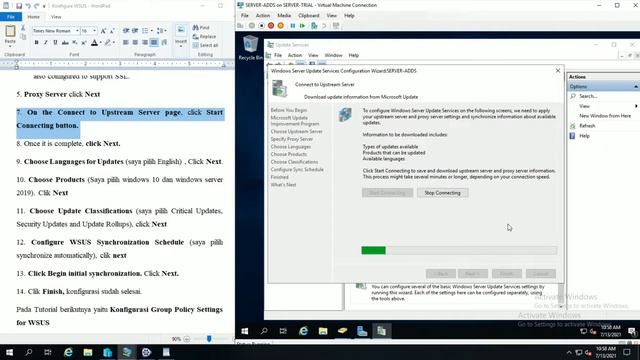
Task: Expand the View submenu arrow in Actions pane
Action: [636, 106]
